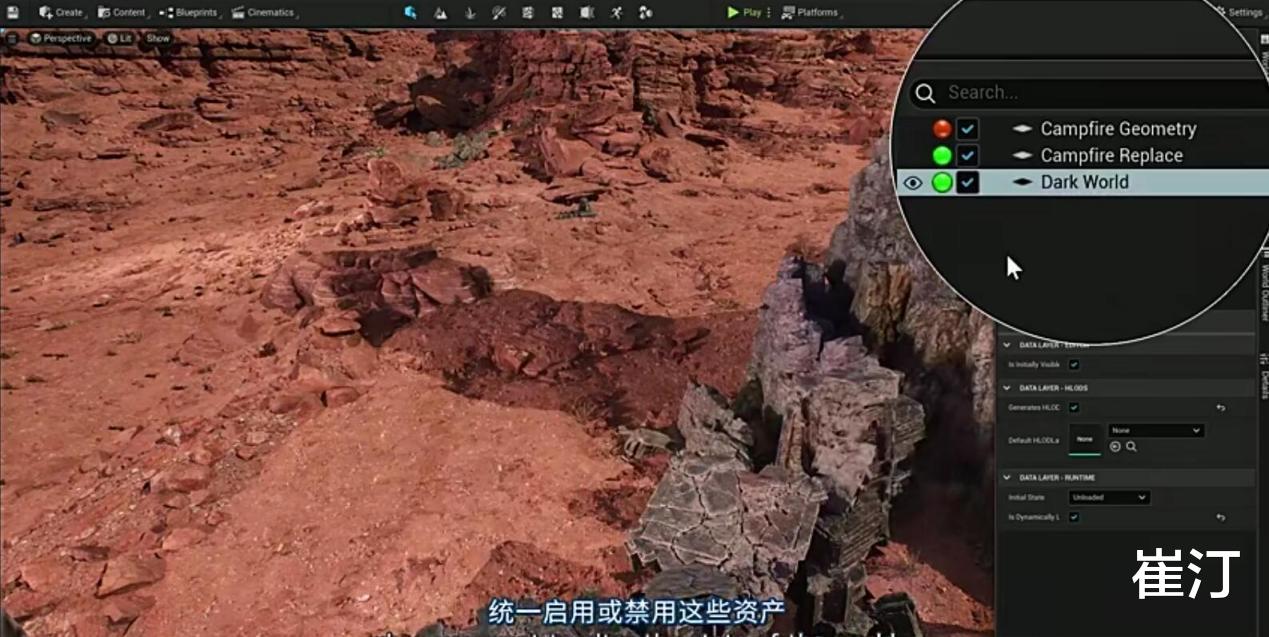Open the Blueprints toolbar menu
The width and height of the screenshot is (1269, 637).
pyautogui.click(x=189, y=12)
